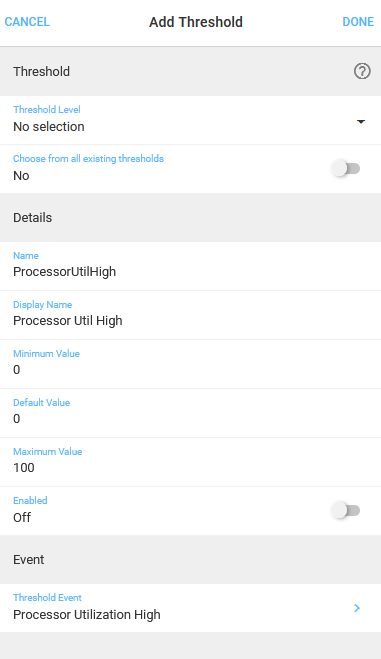Click the Add Threshold title
Image resolution: width=381 pixels, height=659 pixels.
[196, 22]
